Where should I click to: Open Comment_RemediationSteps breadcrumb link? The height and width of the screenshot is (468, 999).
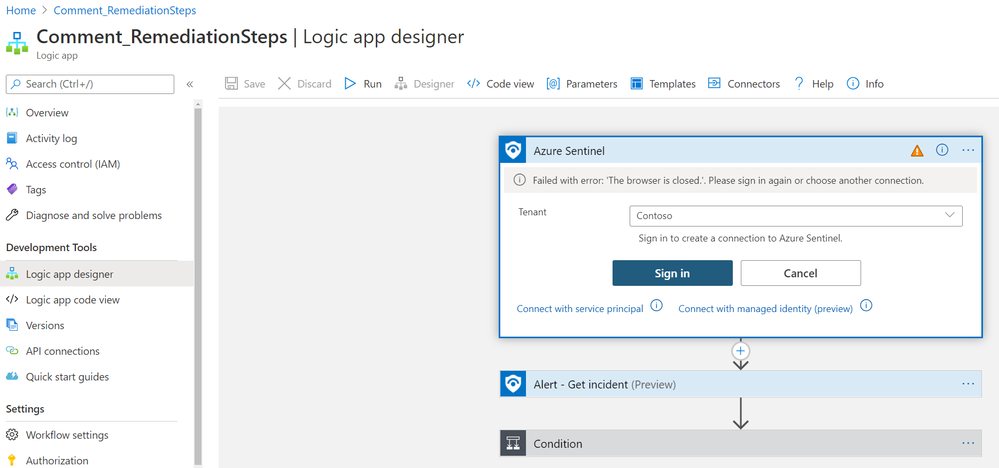coord(125,11)
